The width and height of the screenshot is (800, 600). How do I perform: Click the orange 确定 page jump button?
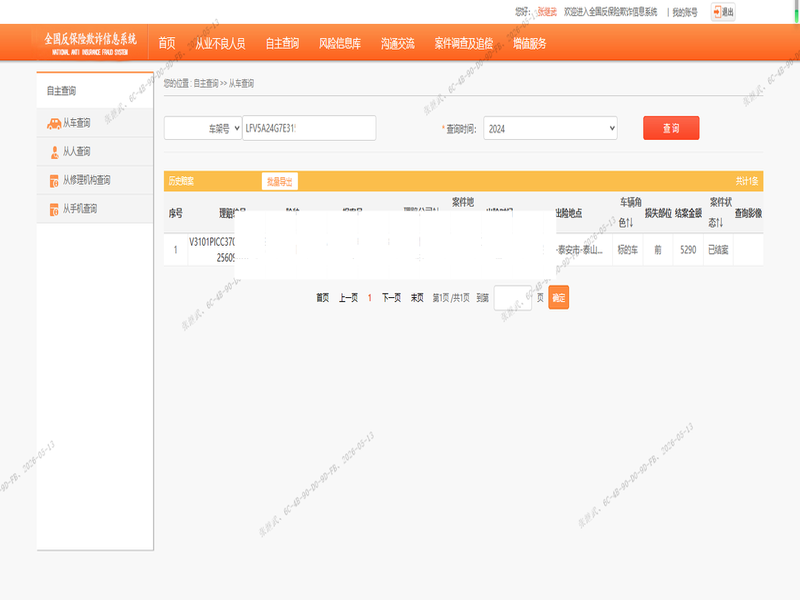[x=559, y=297]
